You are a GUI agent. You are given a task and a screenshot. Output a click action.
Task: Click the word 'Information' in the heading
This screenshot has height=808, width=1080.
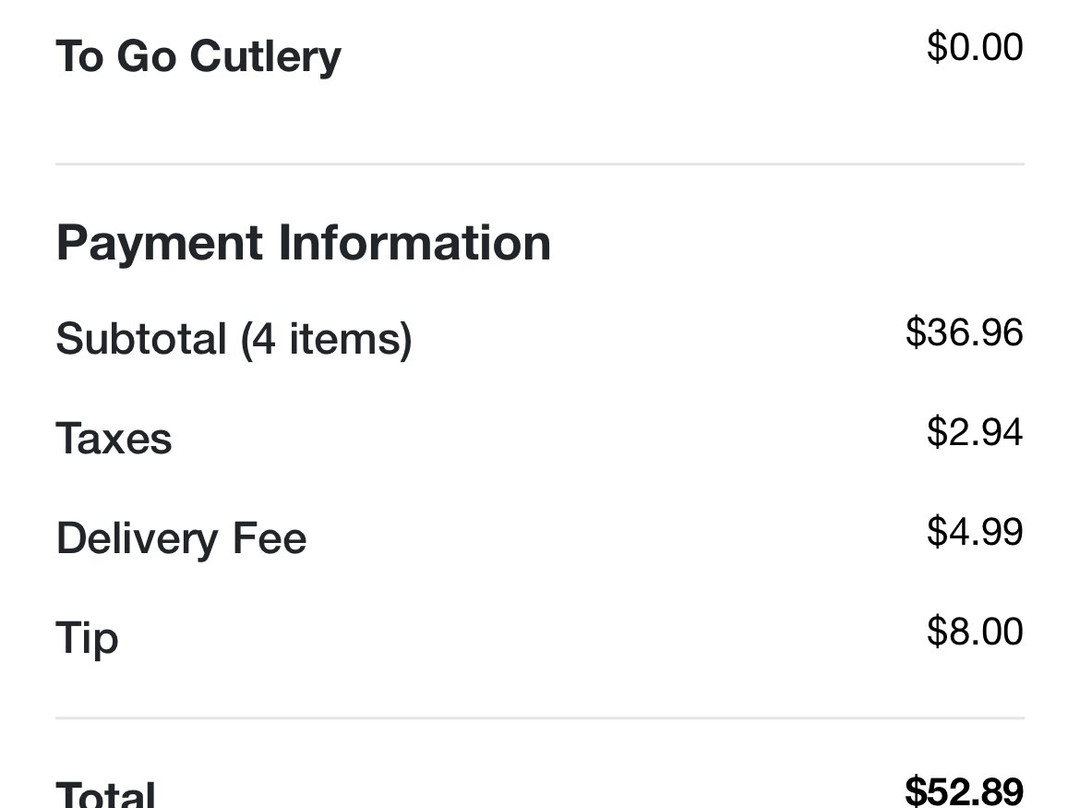pos(414,243)
